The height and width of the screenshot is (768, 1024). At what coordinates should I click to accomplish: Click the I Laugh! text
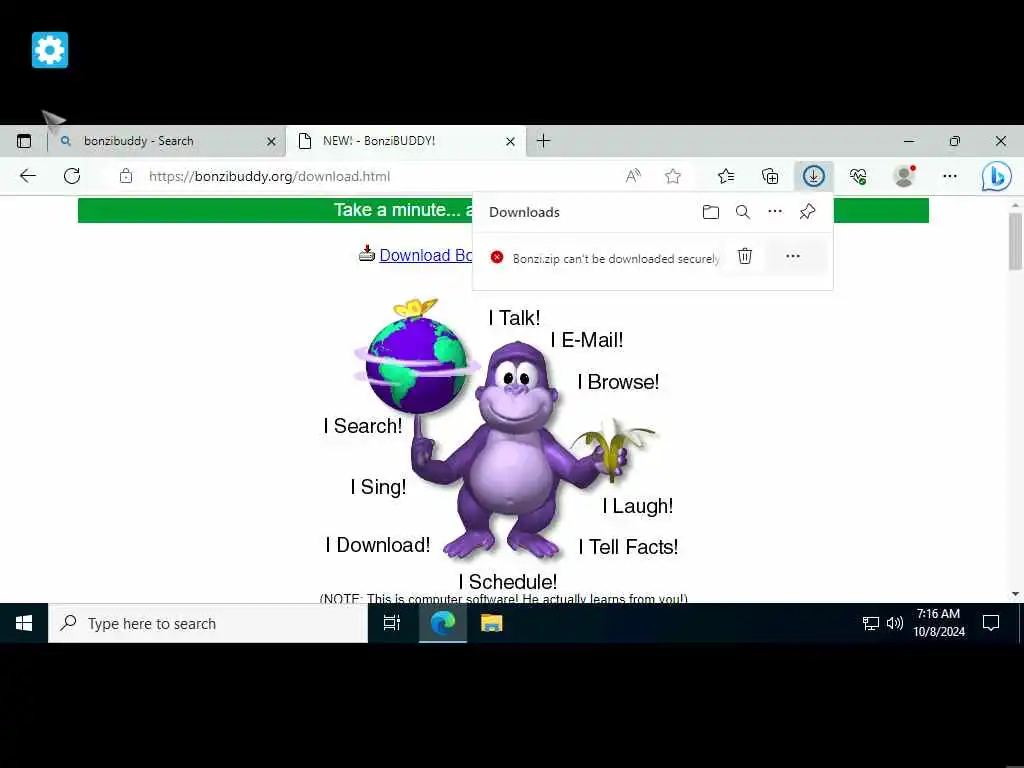click(x=637, y=506)
